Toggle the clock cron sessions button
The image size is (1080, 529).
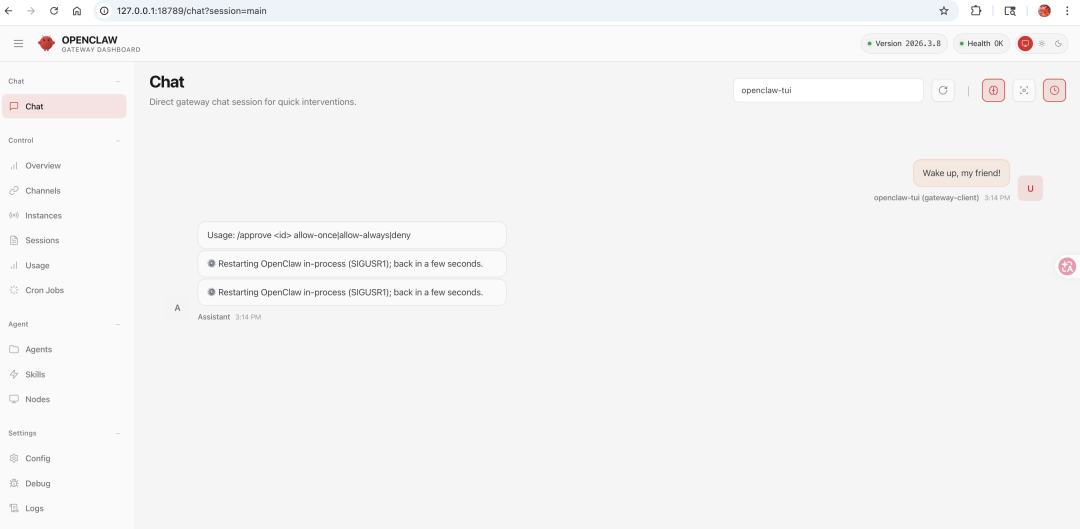pyautogui.click(x=1055, y=90)
